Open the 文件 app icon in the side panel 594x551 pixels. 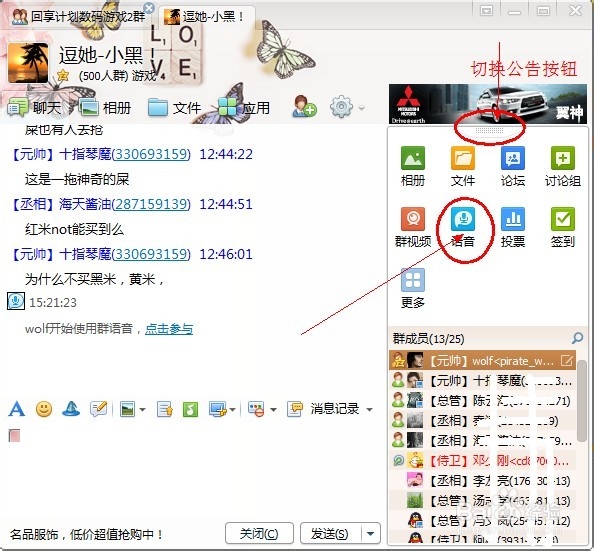click(x=463, y=158)
